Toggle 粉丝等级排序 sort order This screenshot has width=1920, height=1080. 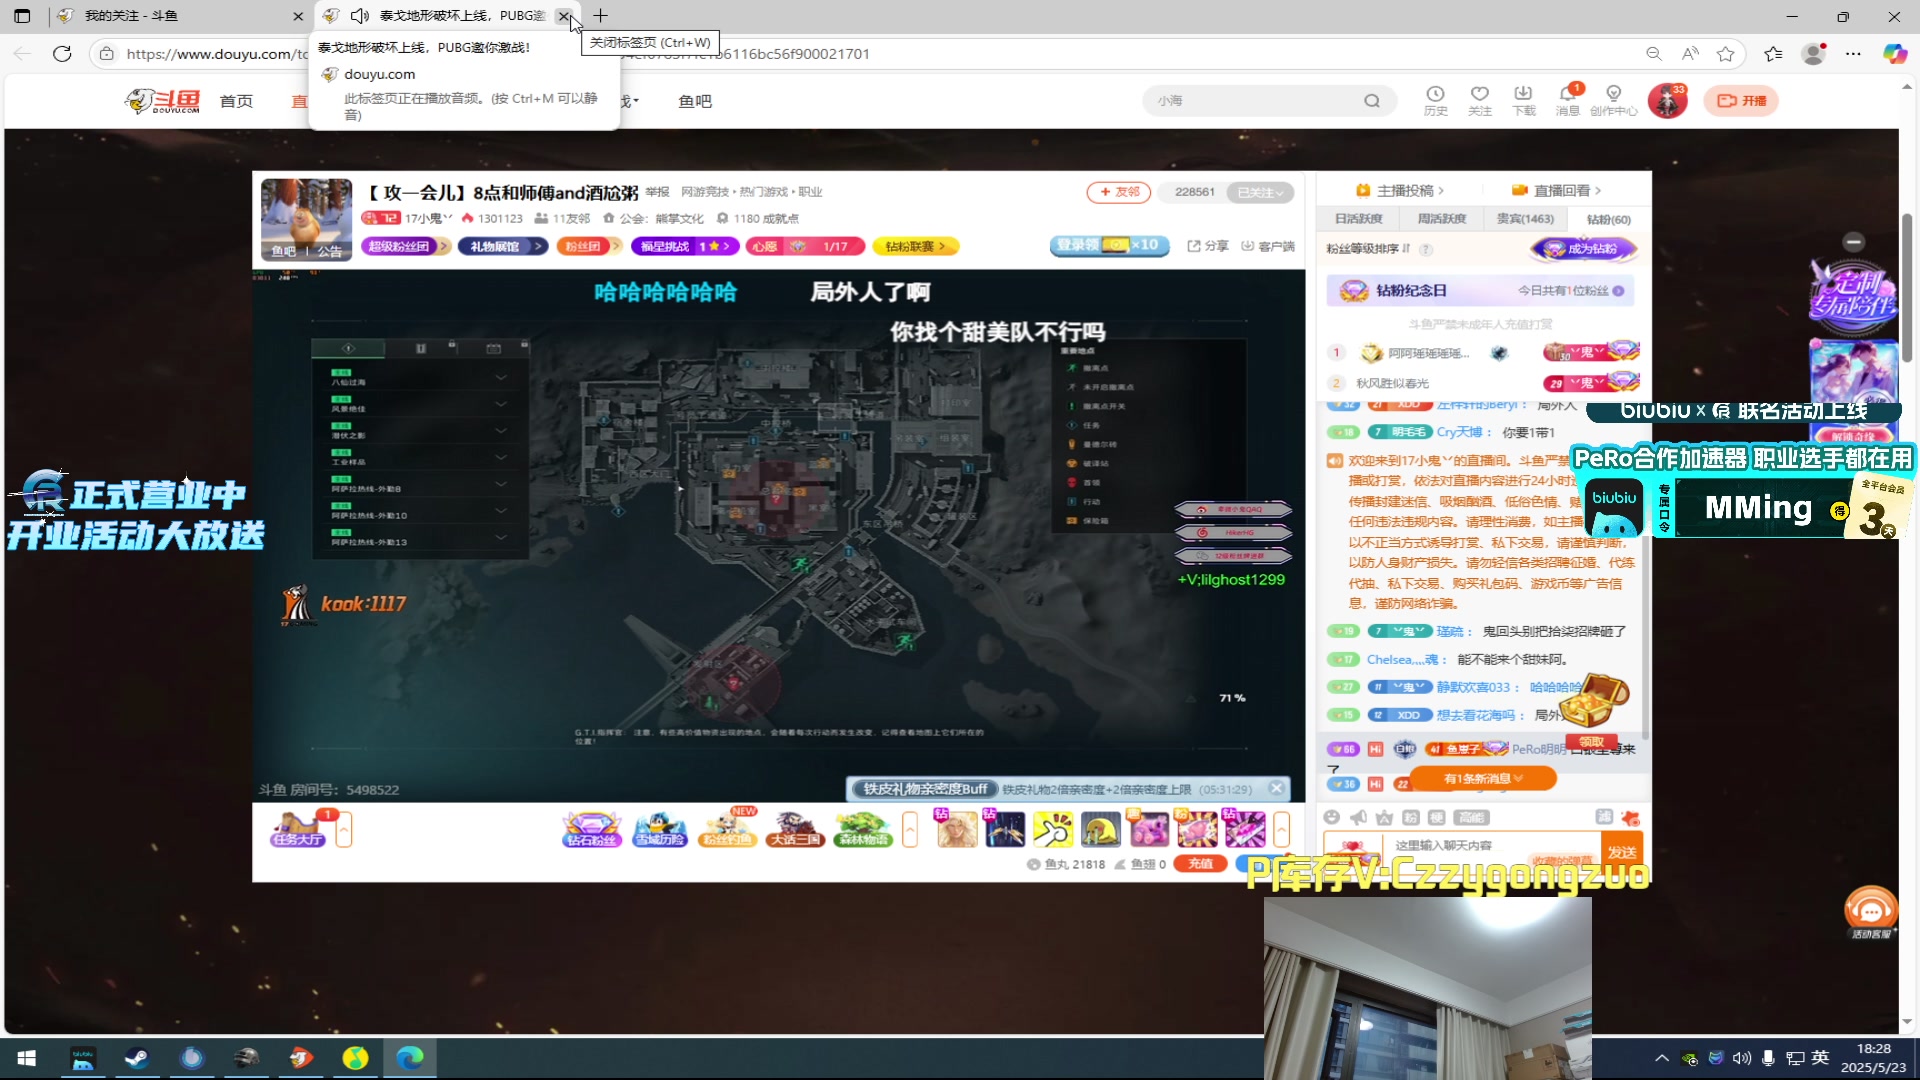[x=1369, y=249]
